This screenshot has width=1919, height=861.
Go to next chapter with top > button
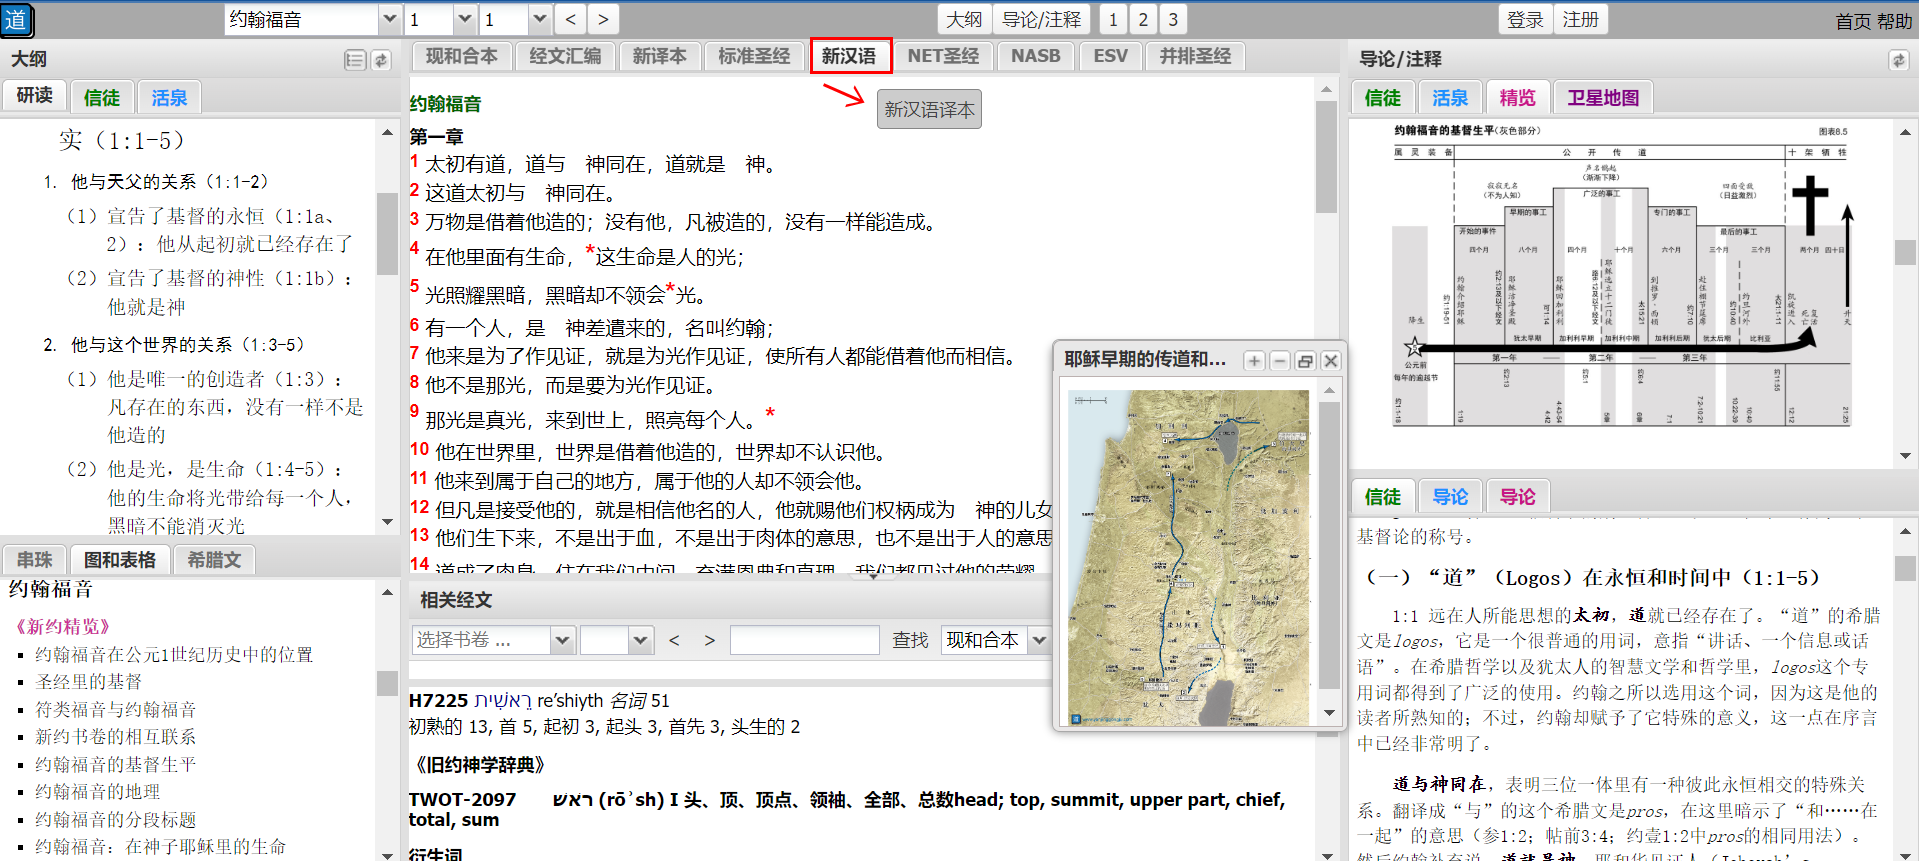(x=602, y=19)
